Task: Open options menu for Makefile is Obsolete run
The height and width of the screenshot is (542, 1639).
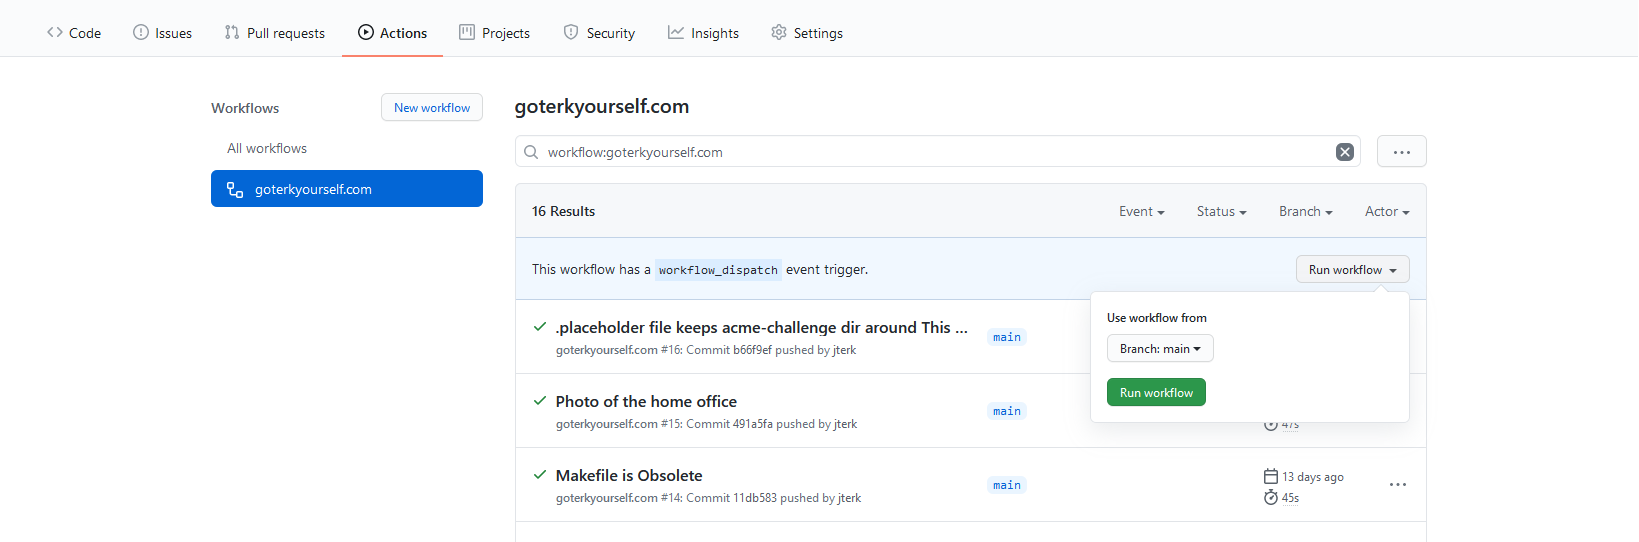Action: (x=1397, y=485)
